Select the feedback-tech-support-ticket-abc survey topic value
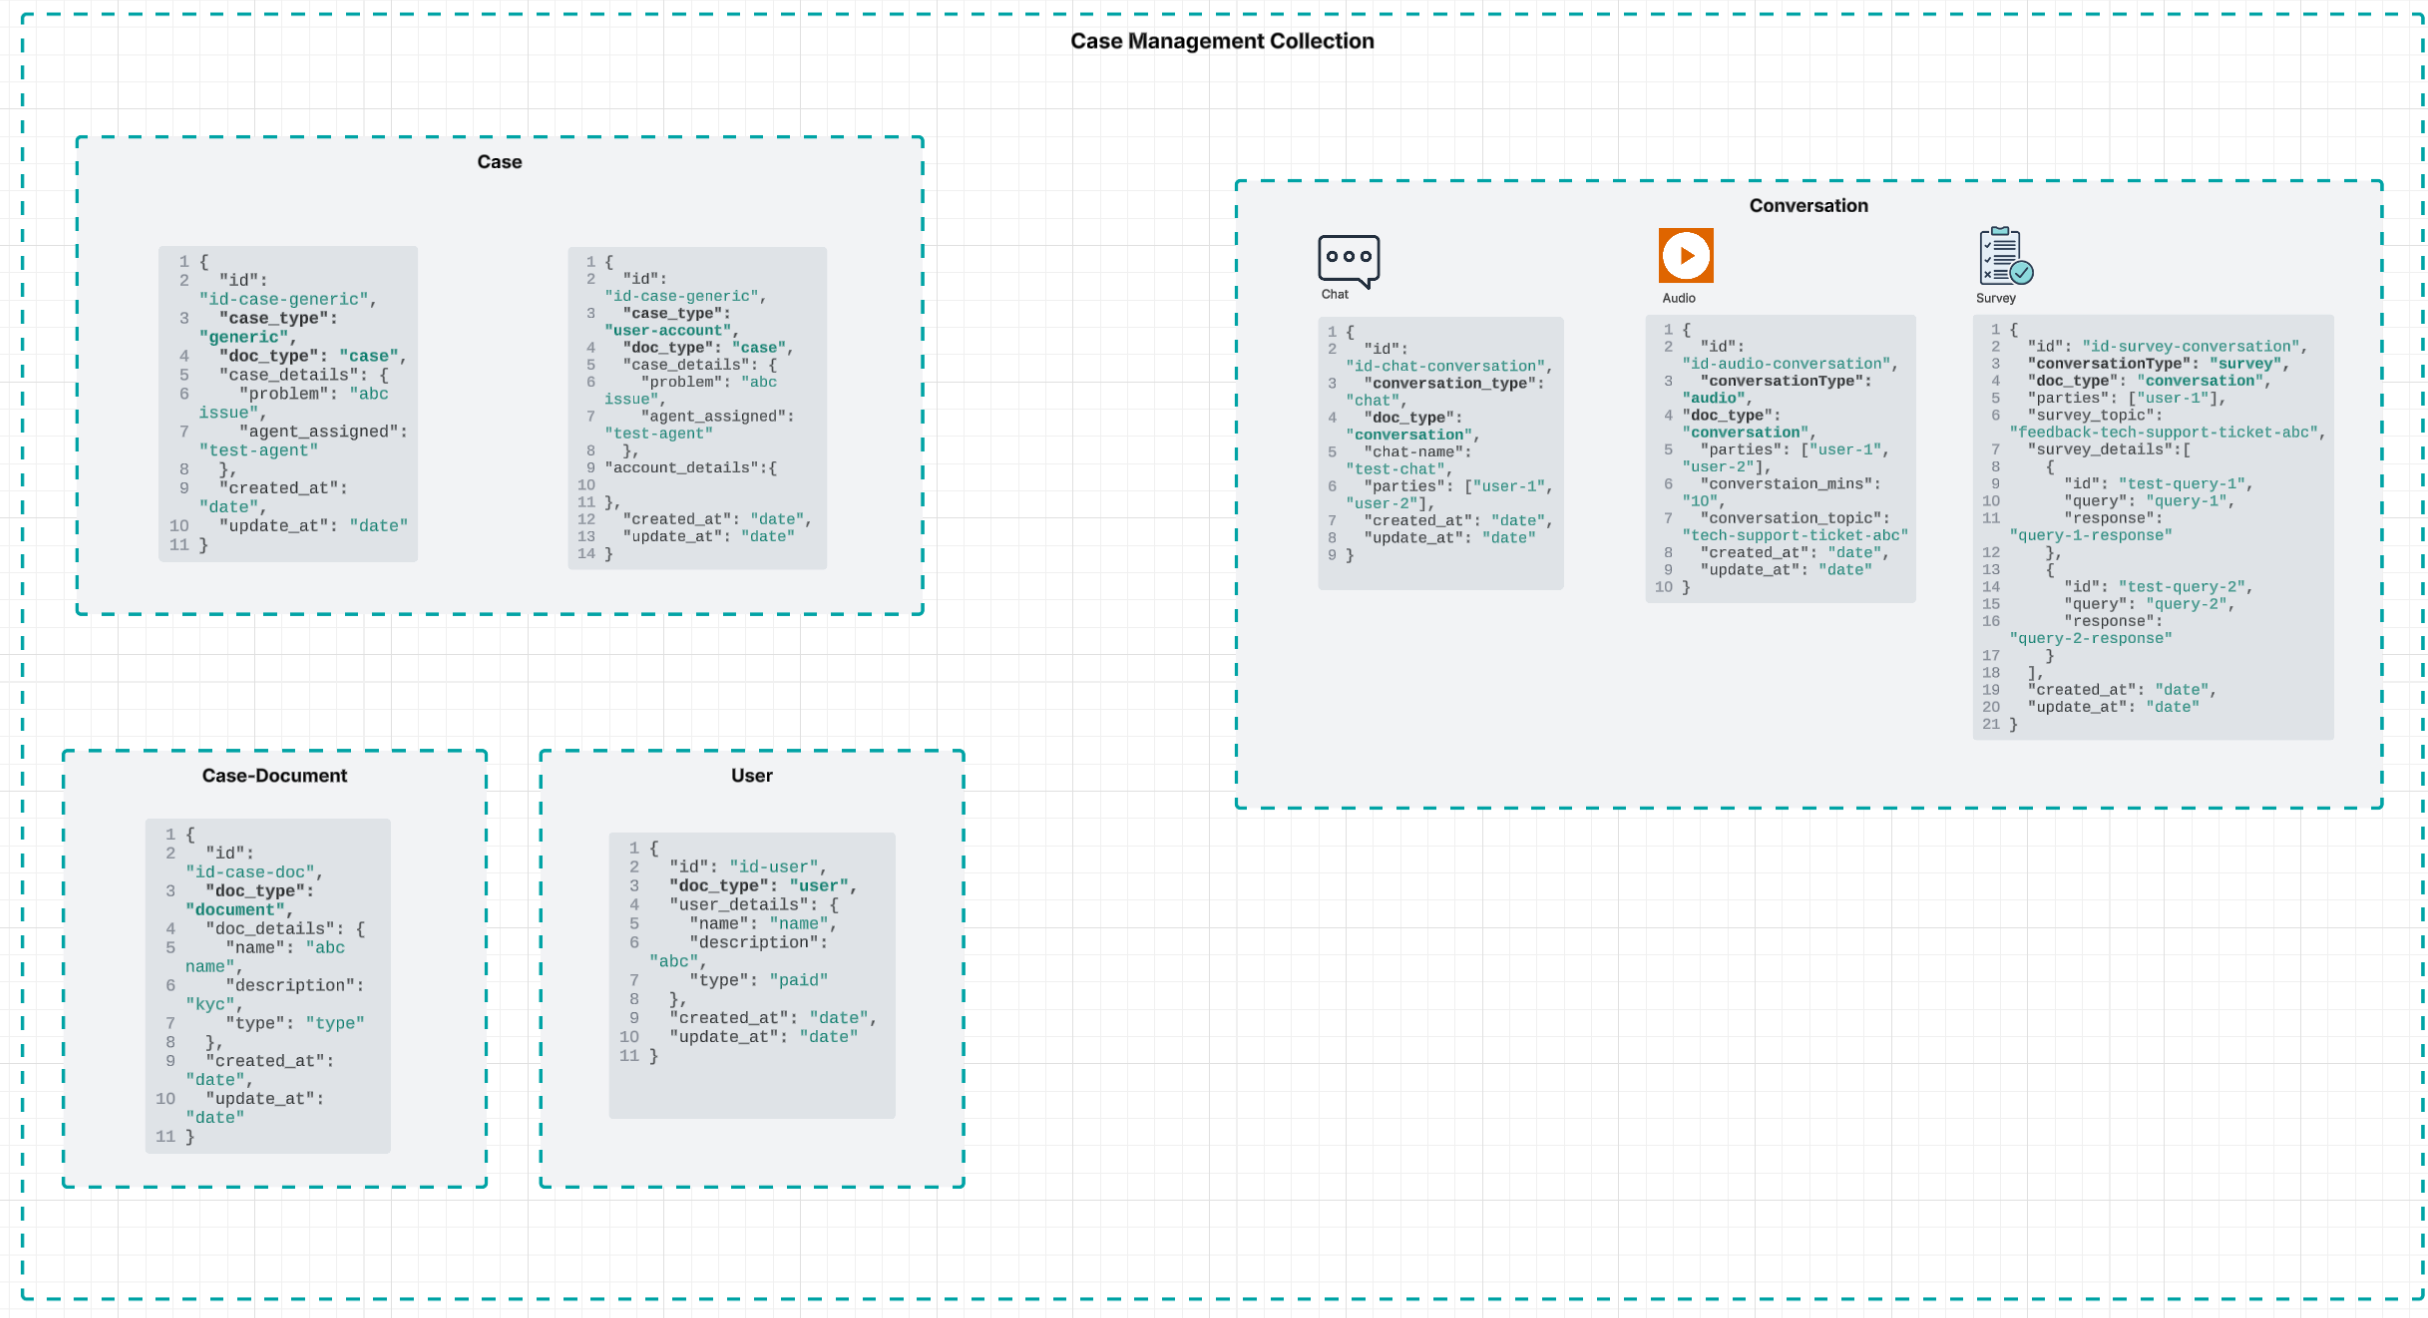This screenshot has height=1318, width=2428. tap(2164, 432)
